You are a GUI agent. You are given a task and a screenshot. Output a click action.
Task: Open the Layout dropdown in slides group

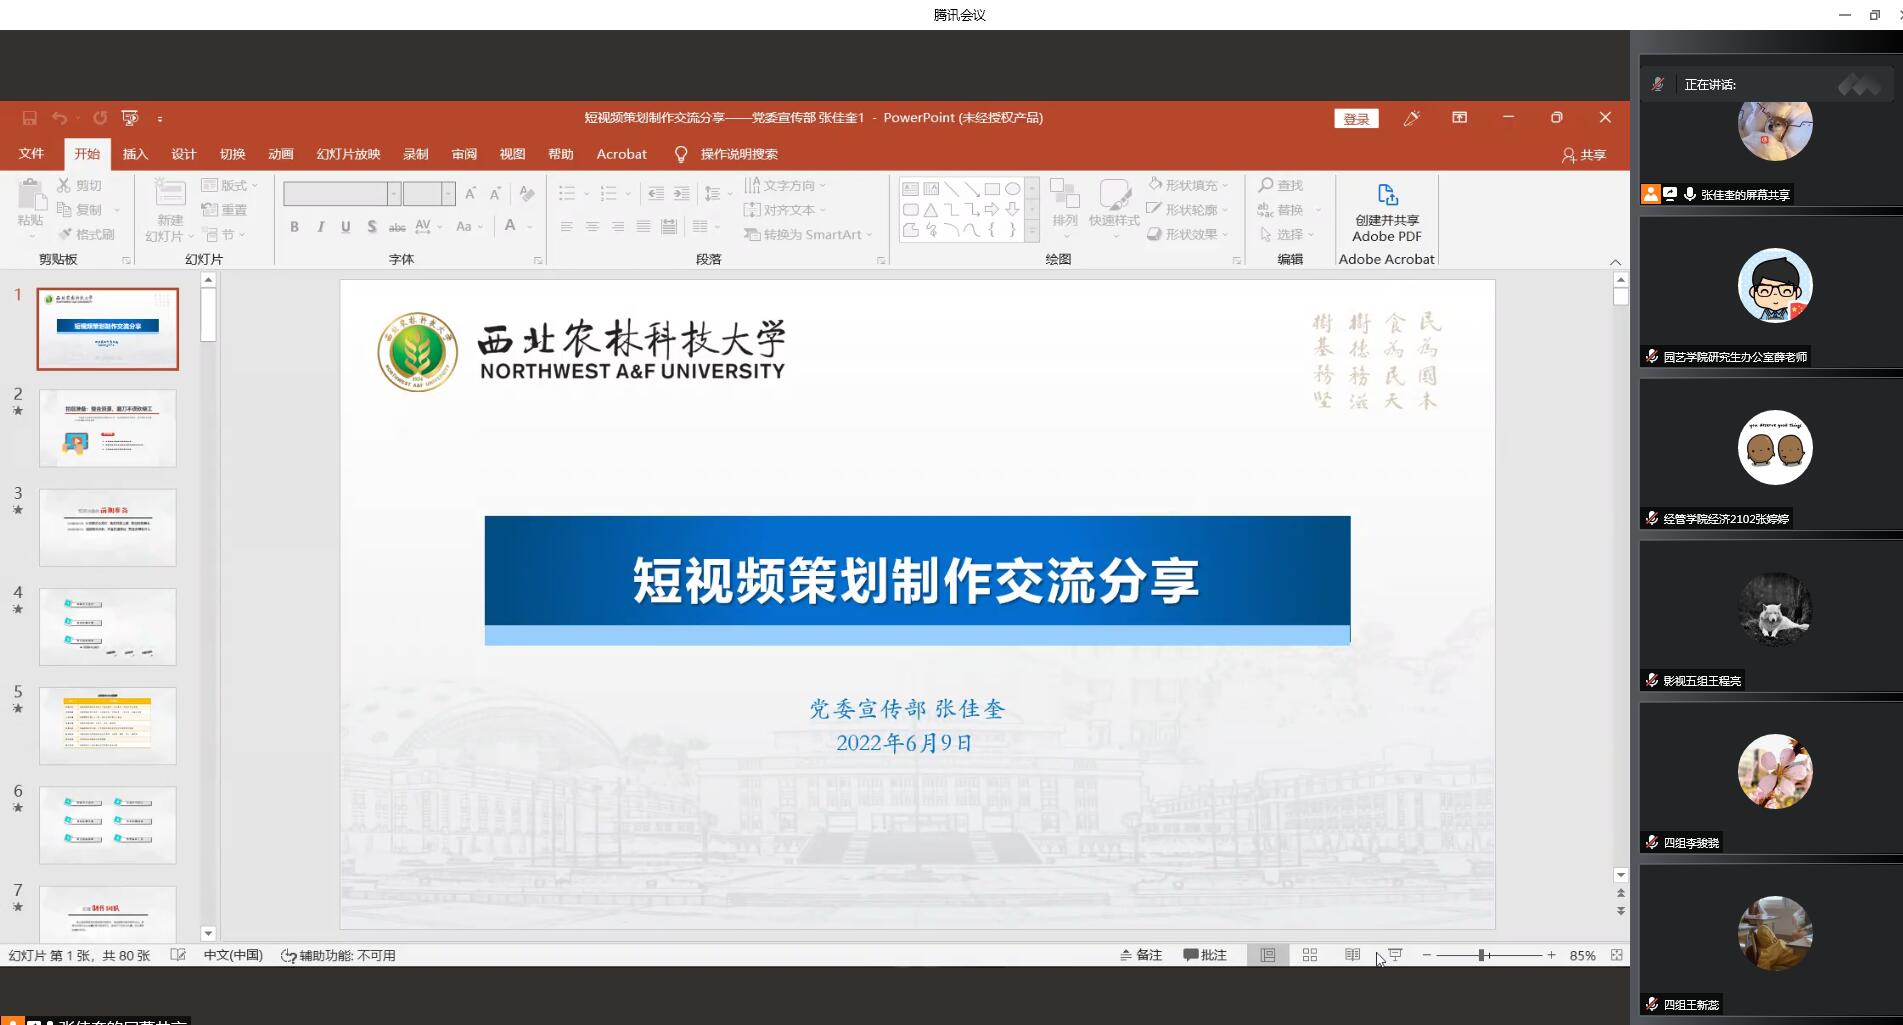click(x=230, y=185)
